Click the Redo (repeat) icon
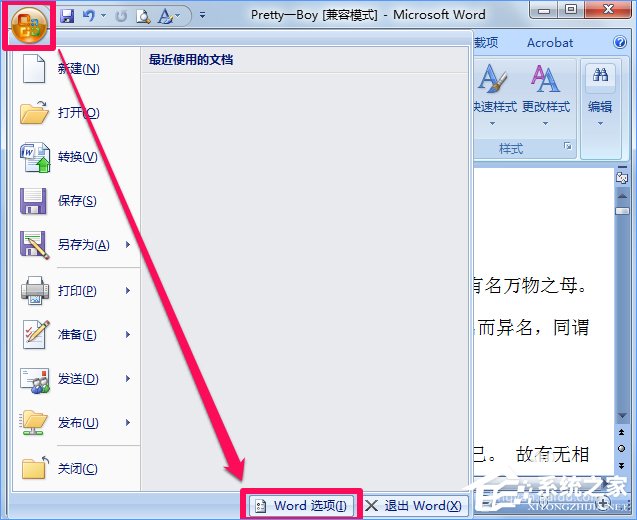The width and height of the screenshot is (637, 520). 121,16
